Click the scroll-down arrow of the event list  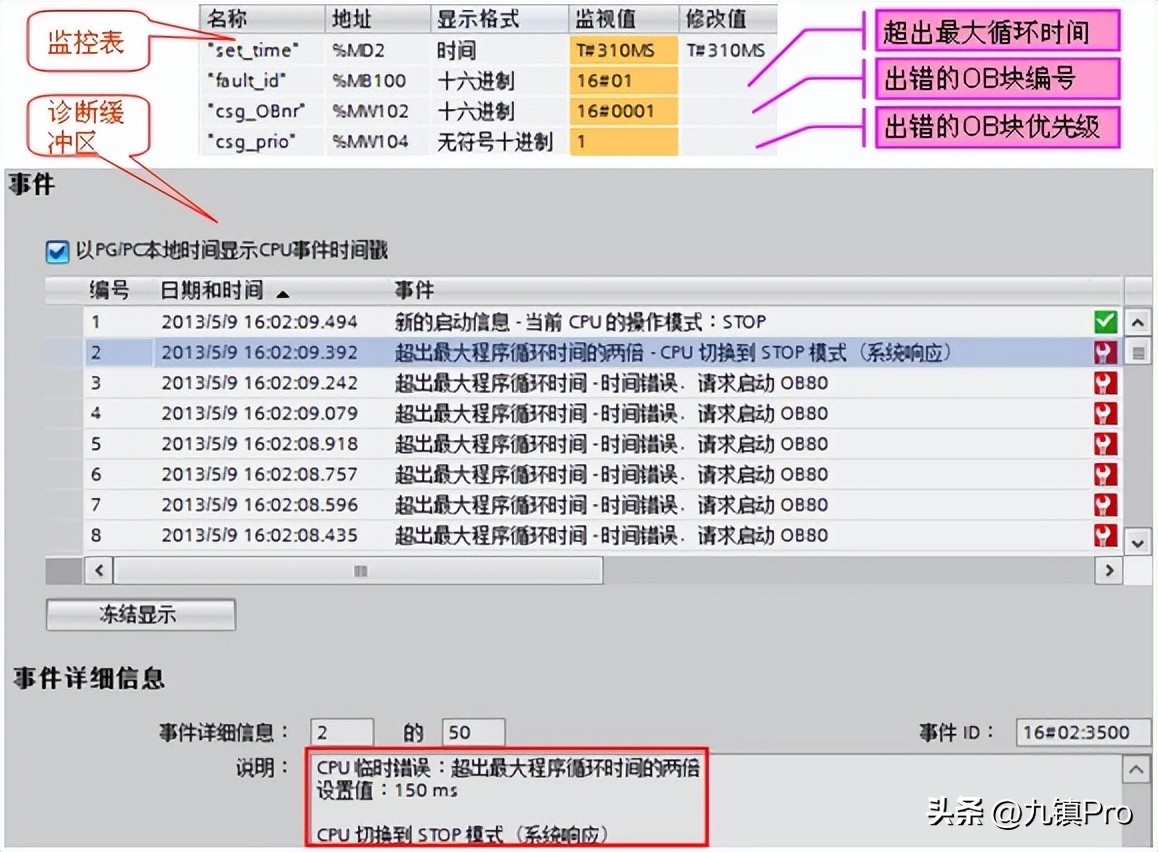pyautogui.click(x=1136, y=542)
